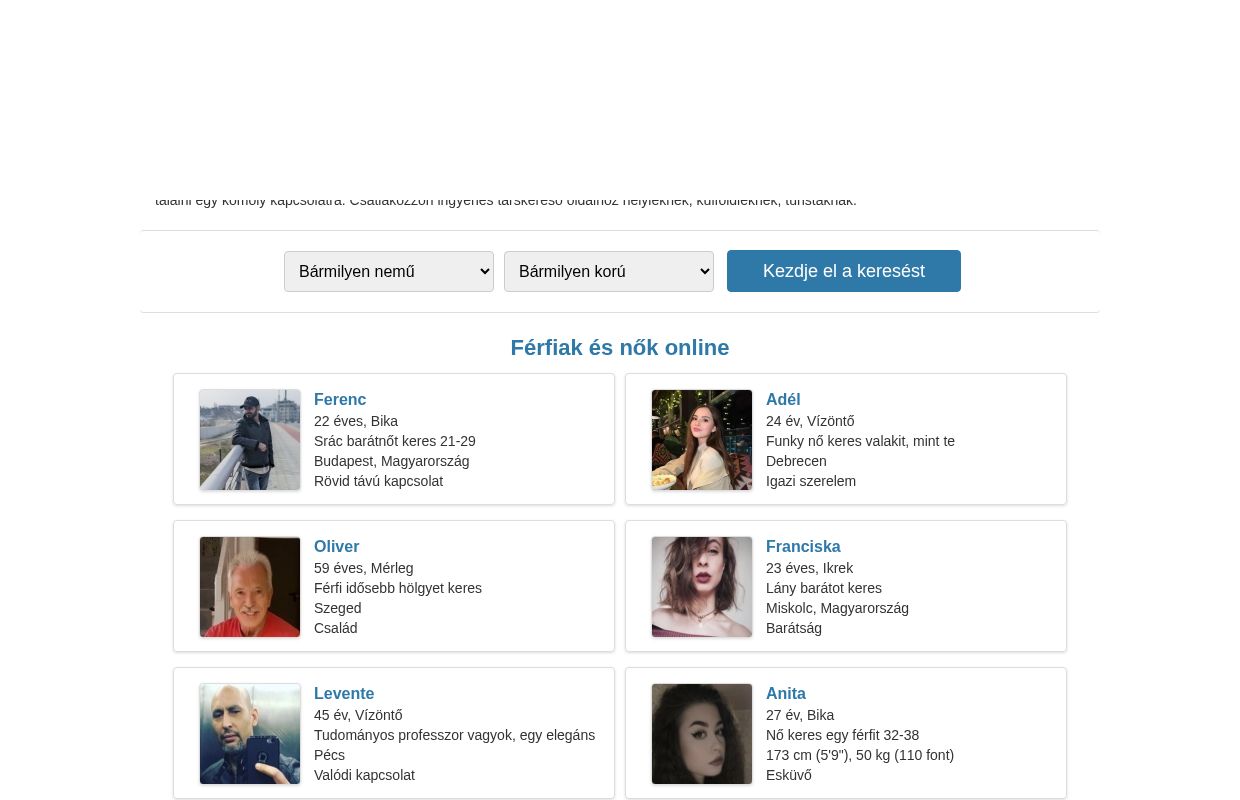Image resolution: width=1240 pixels, height=800 pixels.
Task: Follow the Adél name link
Action: pos(783,399)
